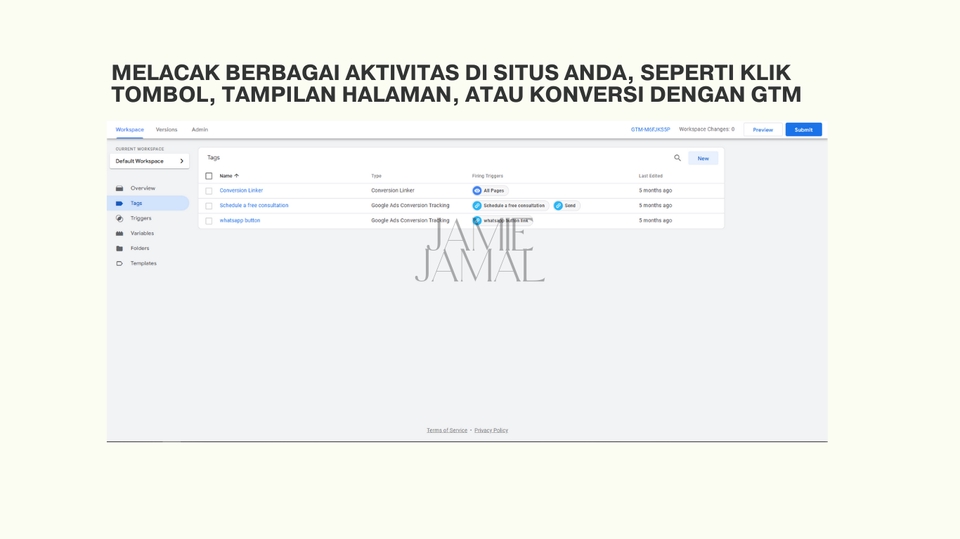Viewport: 960px width, 539px height.
Task: Check the Conversion Linker row checkbox
Action: 209,191
